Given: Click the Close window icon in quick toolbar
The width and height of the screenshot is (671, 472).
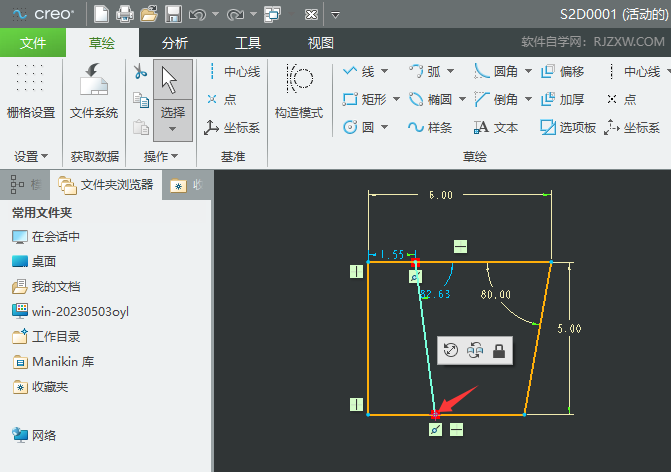Looking at the screenshot, I should tap(311, 15).
